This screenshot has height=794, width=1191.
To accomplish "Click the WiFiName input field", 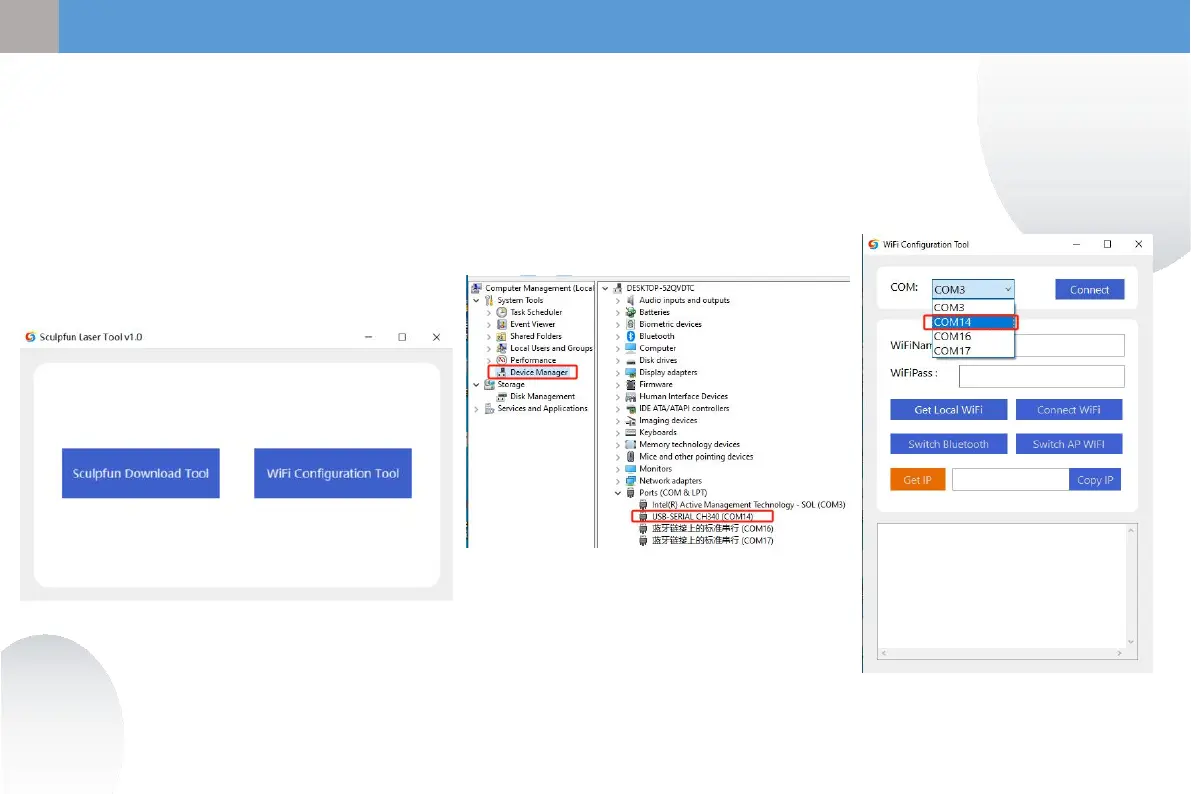I will 1069,345.
